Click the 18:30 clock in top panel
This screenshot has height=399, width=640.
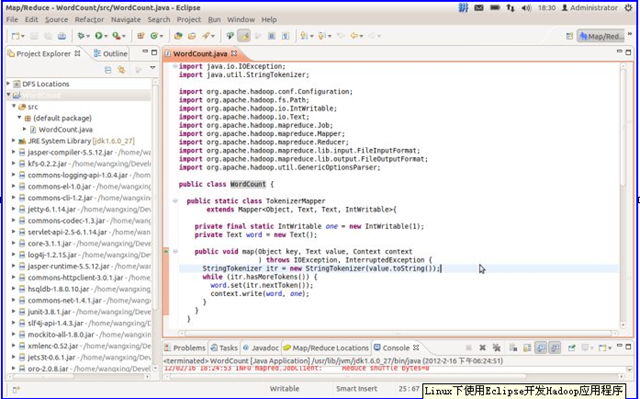[x=547, y=8]
